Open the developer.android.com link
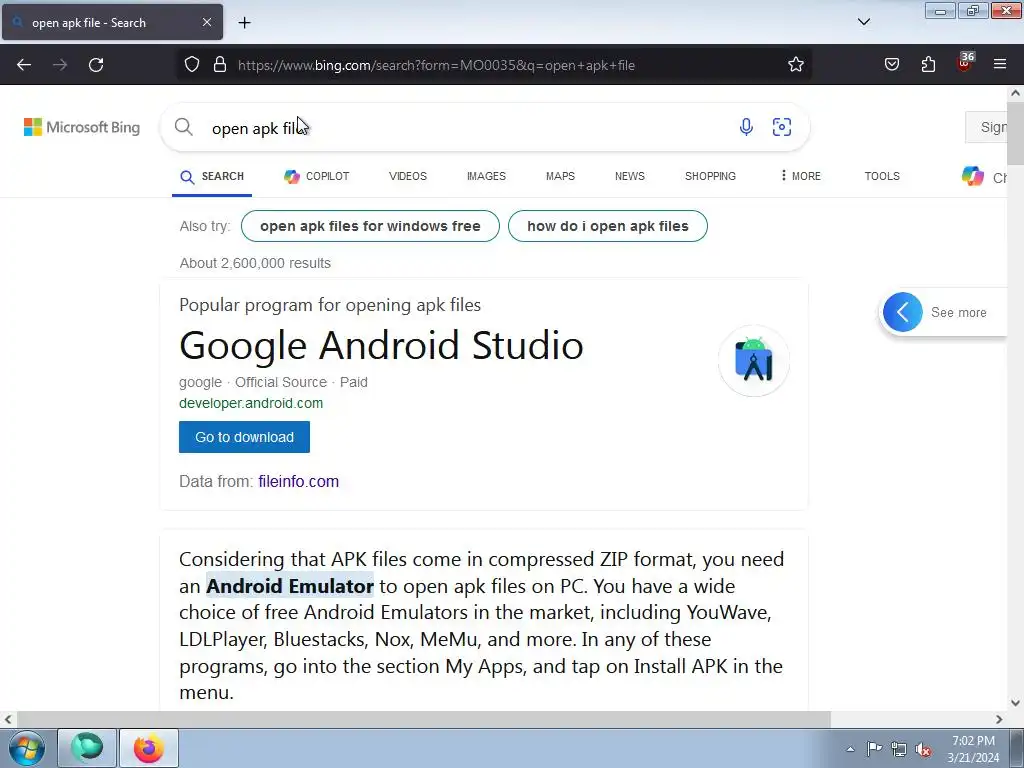The height and width of the screenshot is (768, 1024). click(x=251, y=403)
